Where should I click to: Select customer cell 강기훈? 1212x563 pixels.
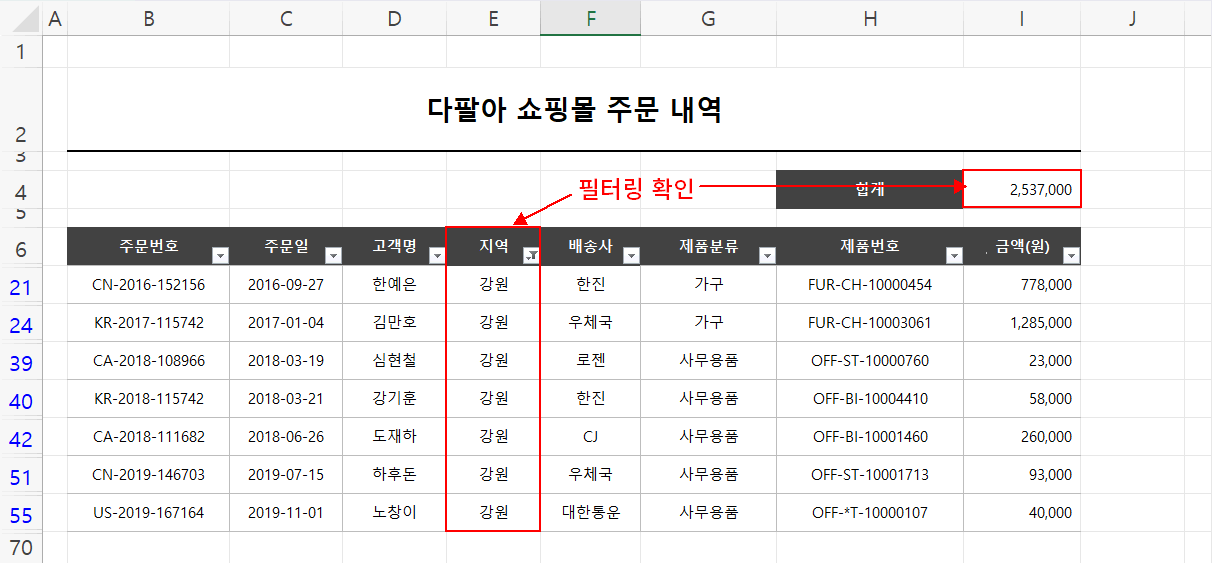pyautogui.click(x=394, y=399)
